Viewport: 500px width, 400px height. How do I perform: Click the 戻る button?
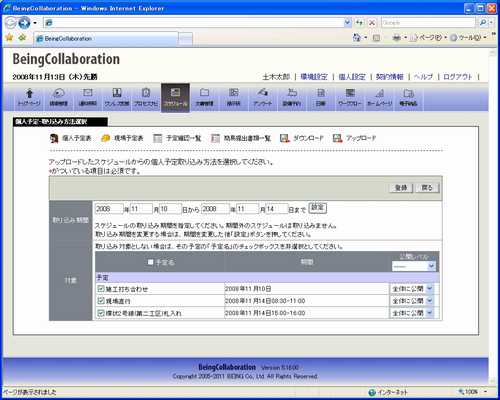click(x=427, y=188)
